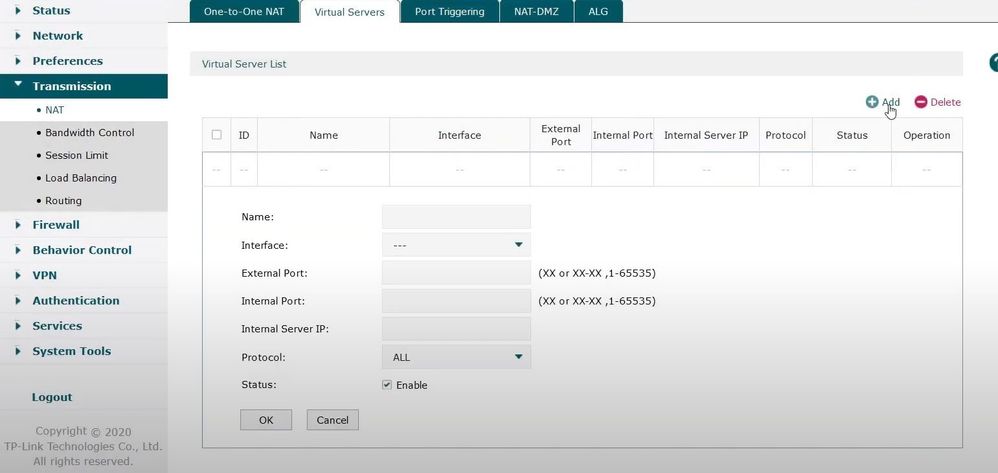Viewport: 998px width, 473px height.
Task: Focus the Name input field
Action: [456, 217]
